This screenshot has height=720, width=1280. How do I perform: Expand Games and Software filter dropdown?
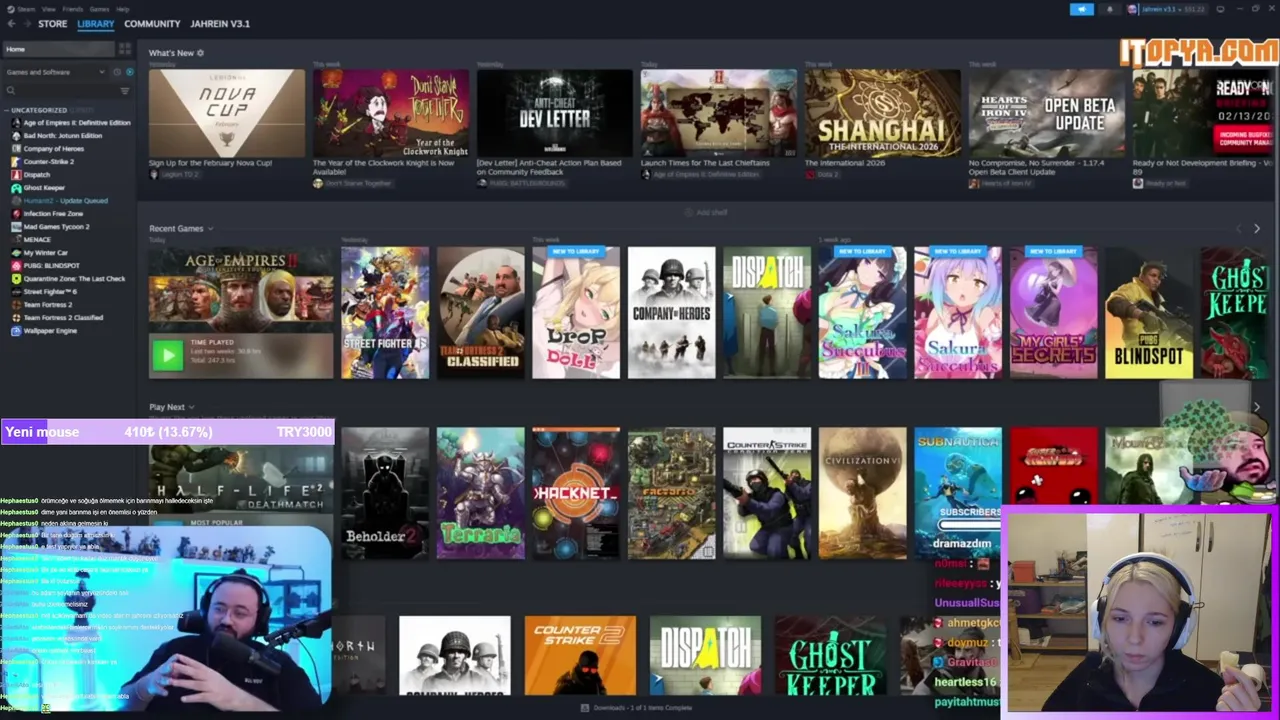pyautogui.click(x=101, y=72)
